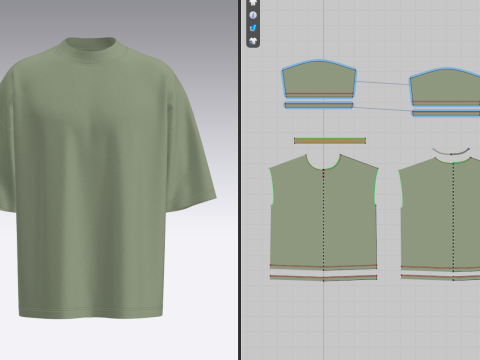Click the blue fabric sheet display icon
480x360 pixels.
click(253, 28)
